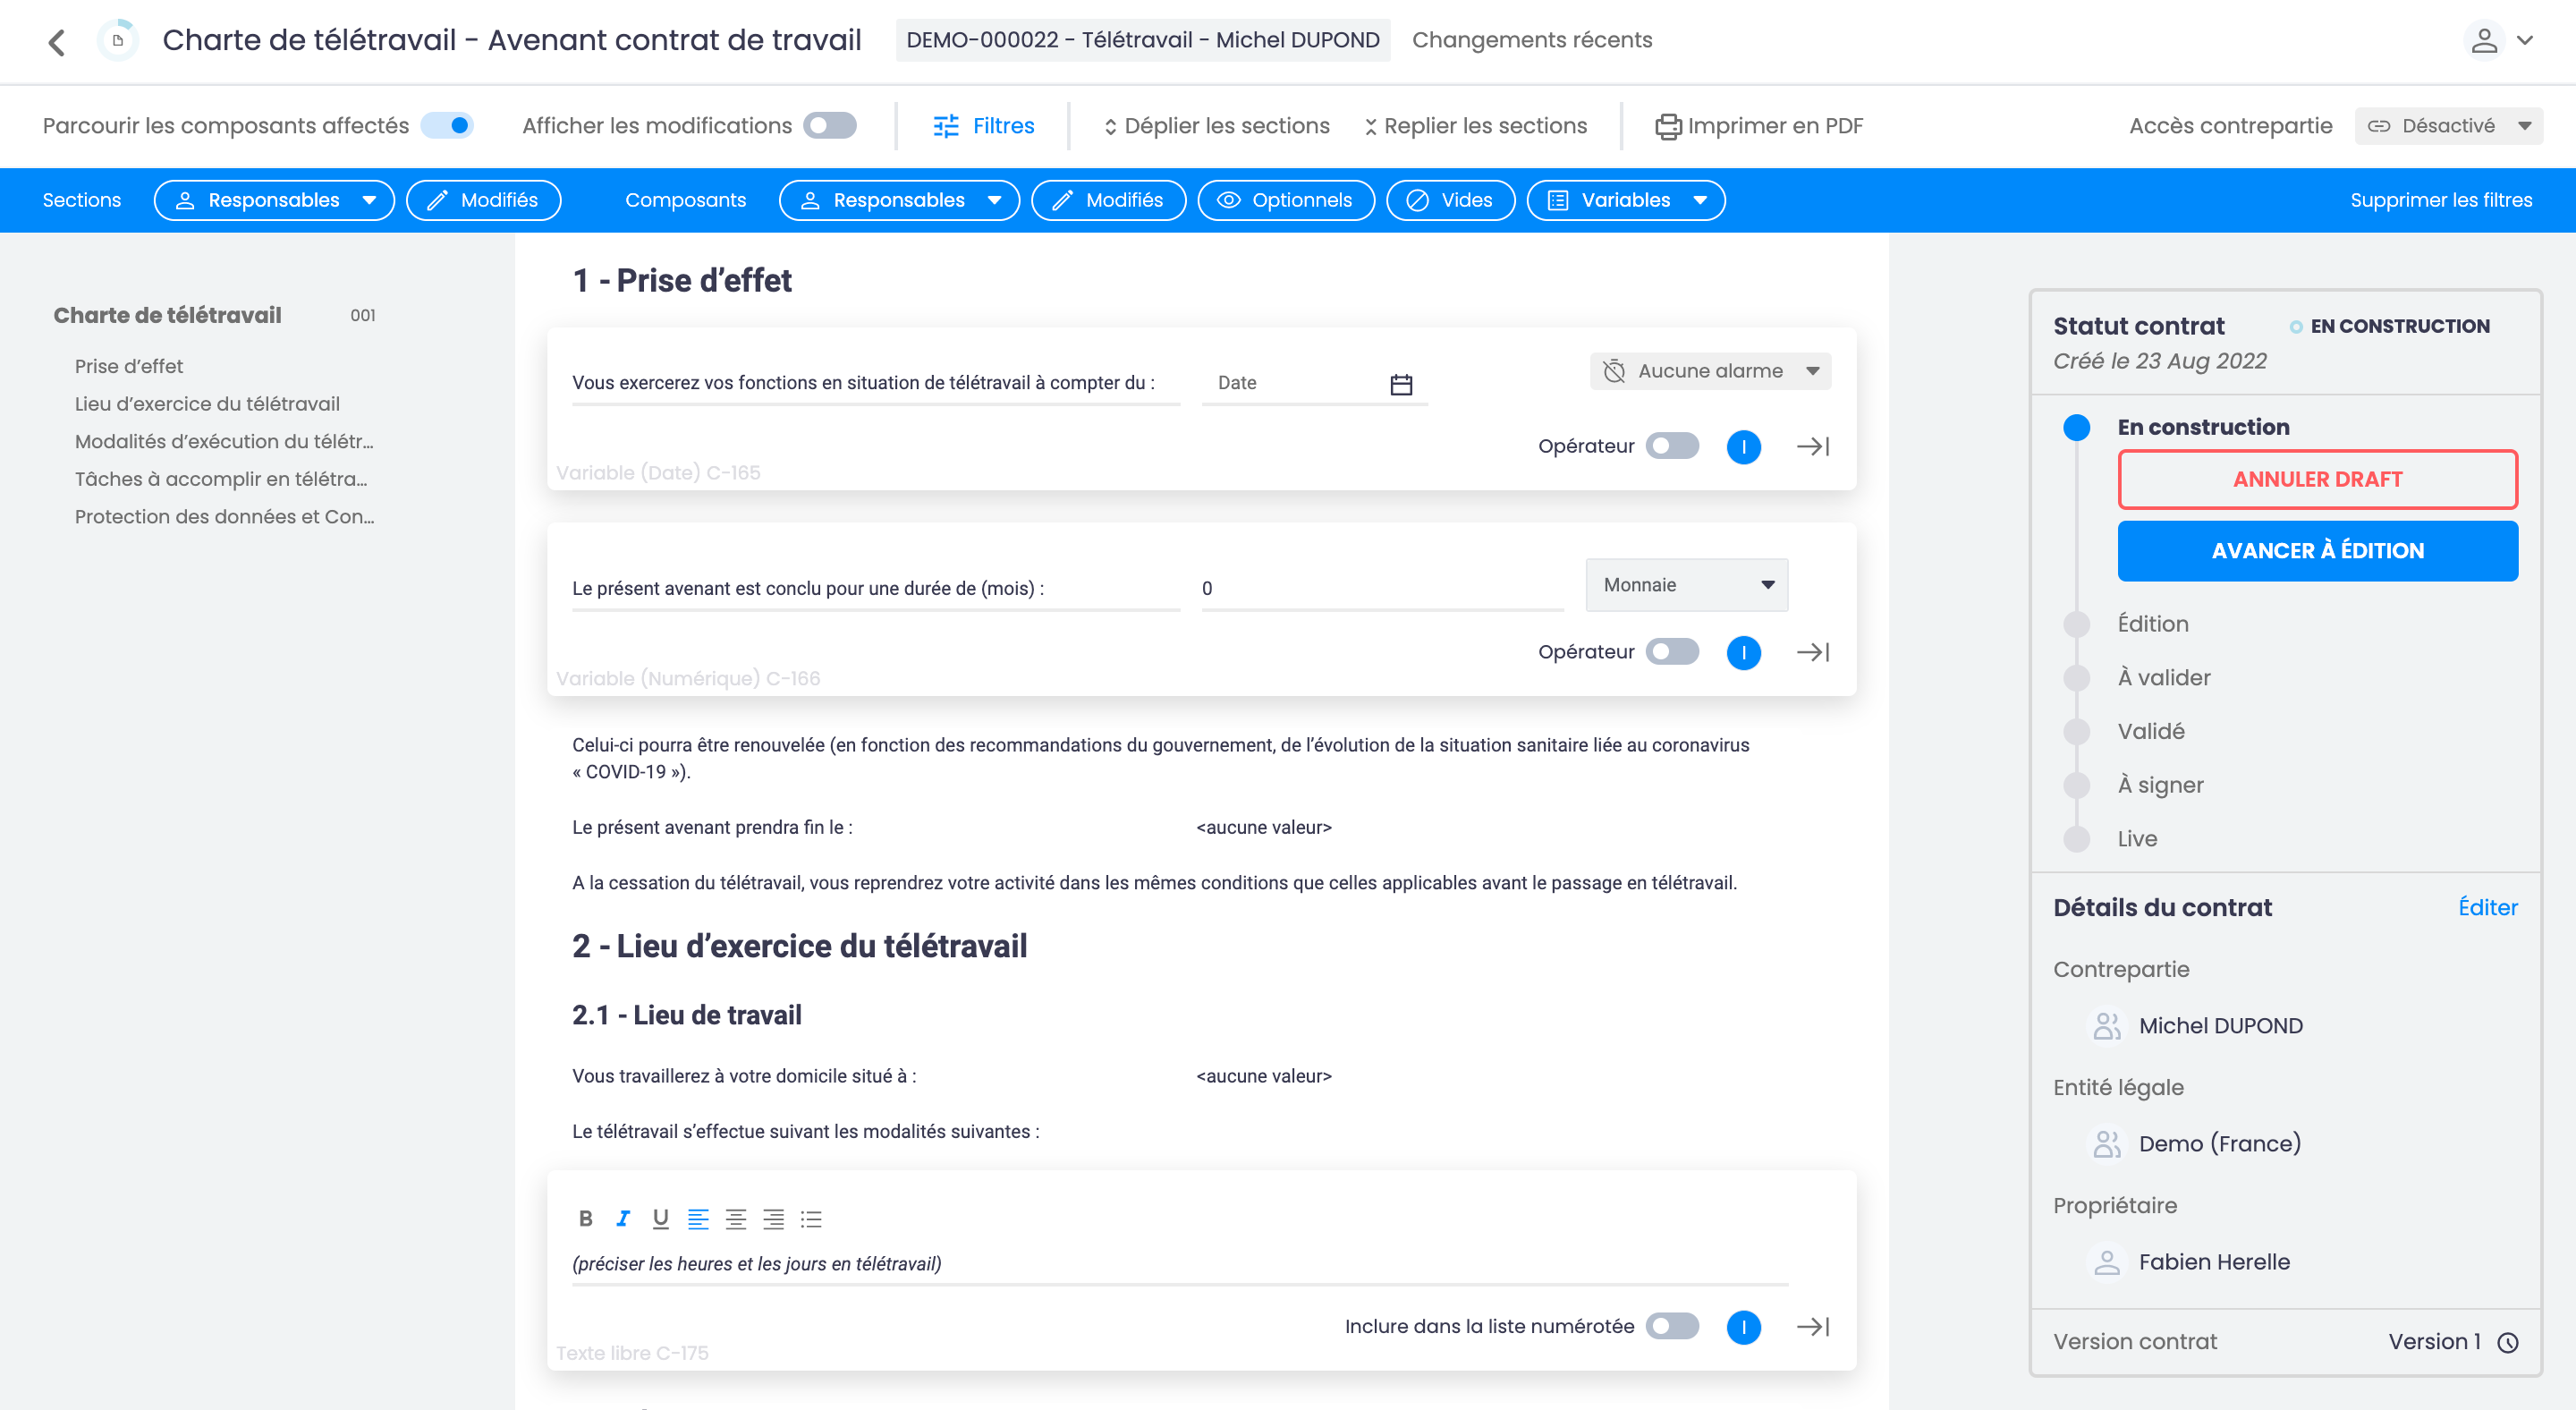Select Changements récents at the top
This screenshot has height=1410, width=2576.
[x=1532, y=40]
